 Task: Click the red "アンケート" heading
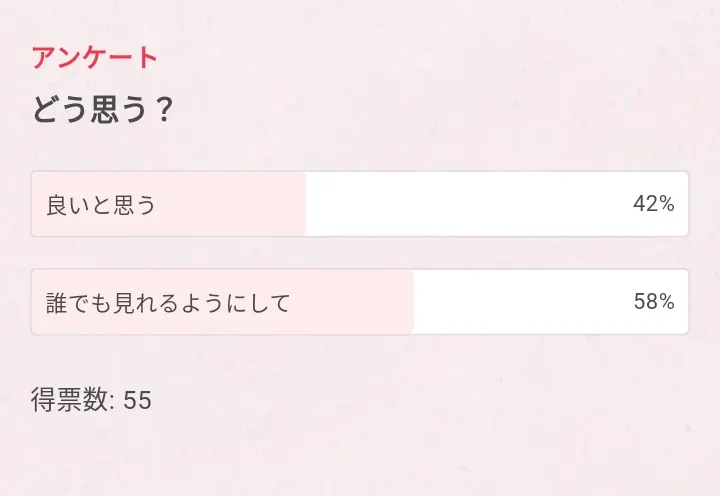95,58
